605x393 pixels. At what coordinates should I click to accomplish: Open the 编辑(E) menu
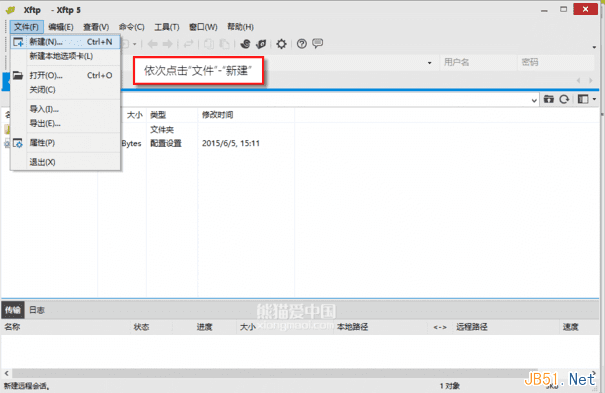[x=61, y=27]
